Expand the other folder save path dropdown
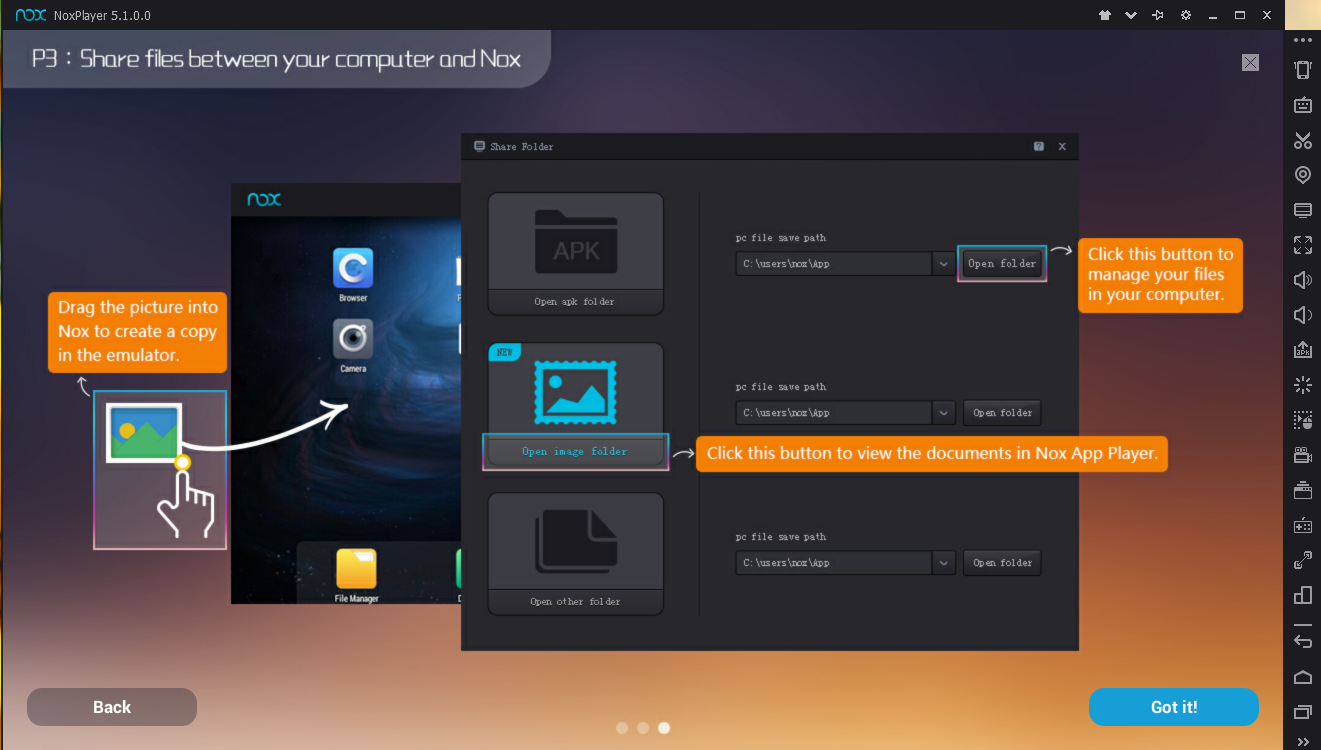The height and width of the screenshot is (750, 1321). (x=944, y=563)
